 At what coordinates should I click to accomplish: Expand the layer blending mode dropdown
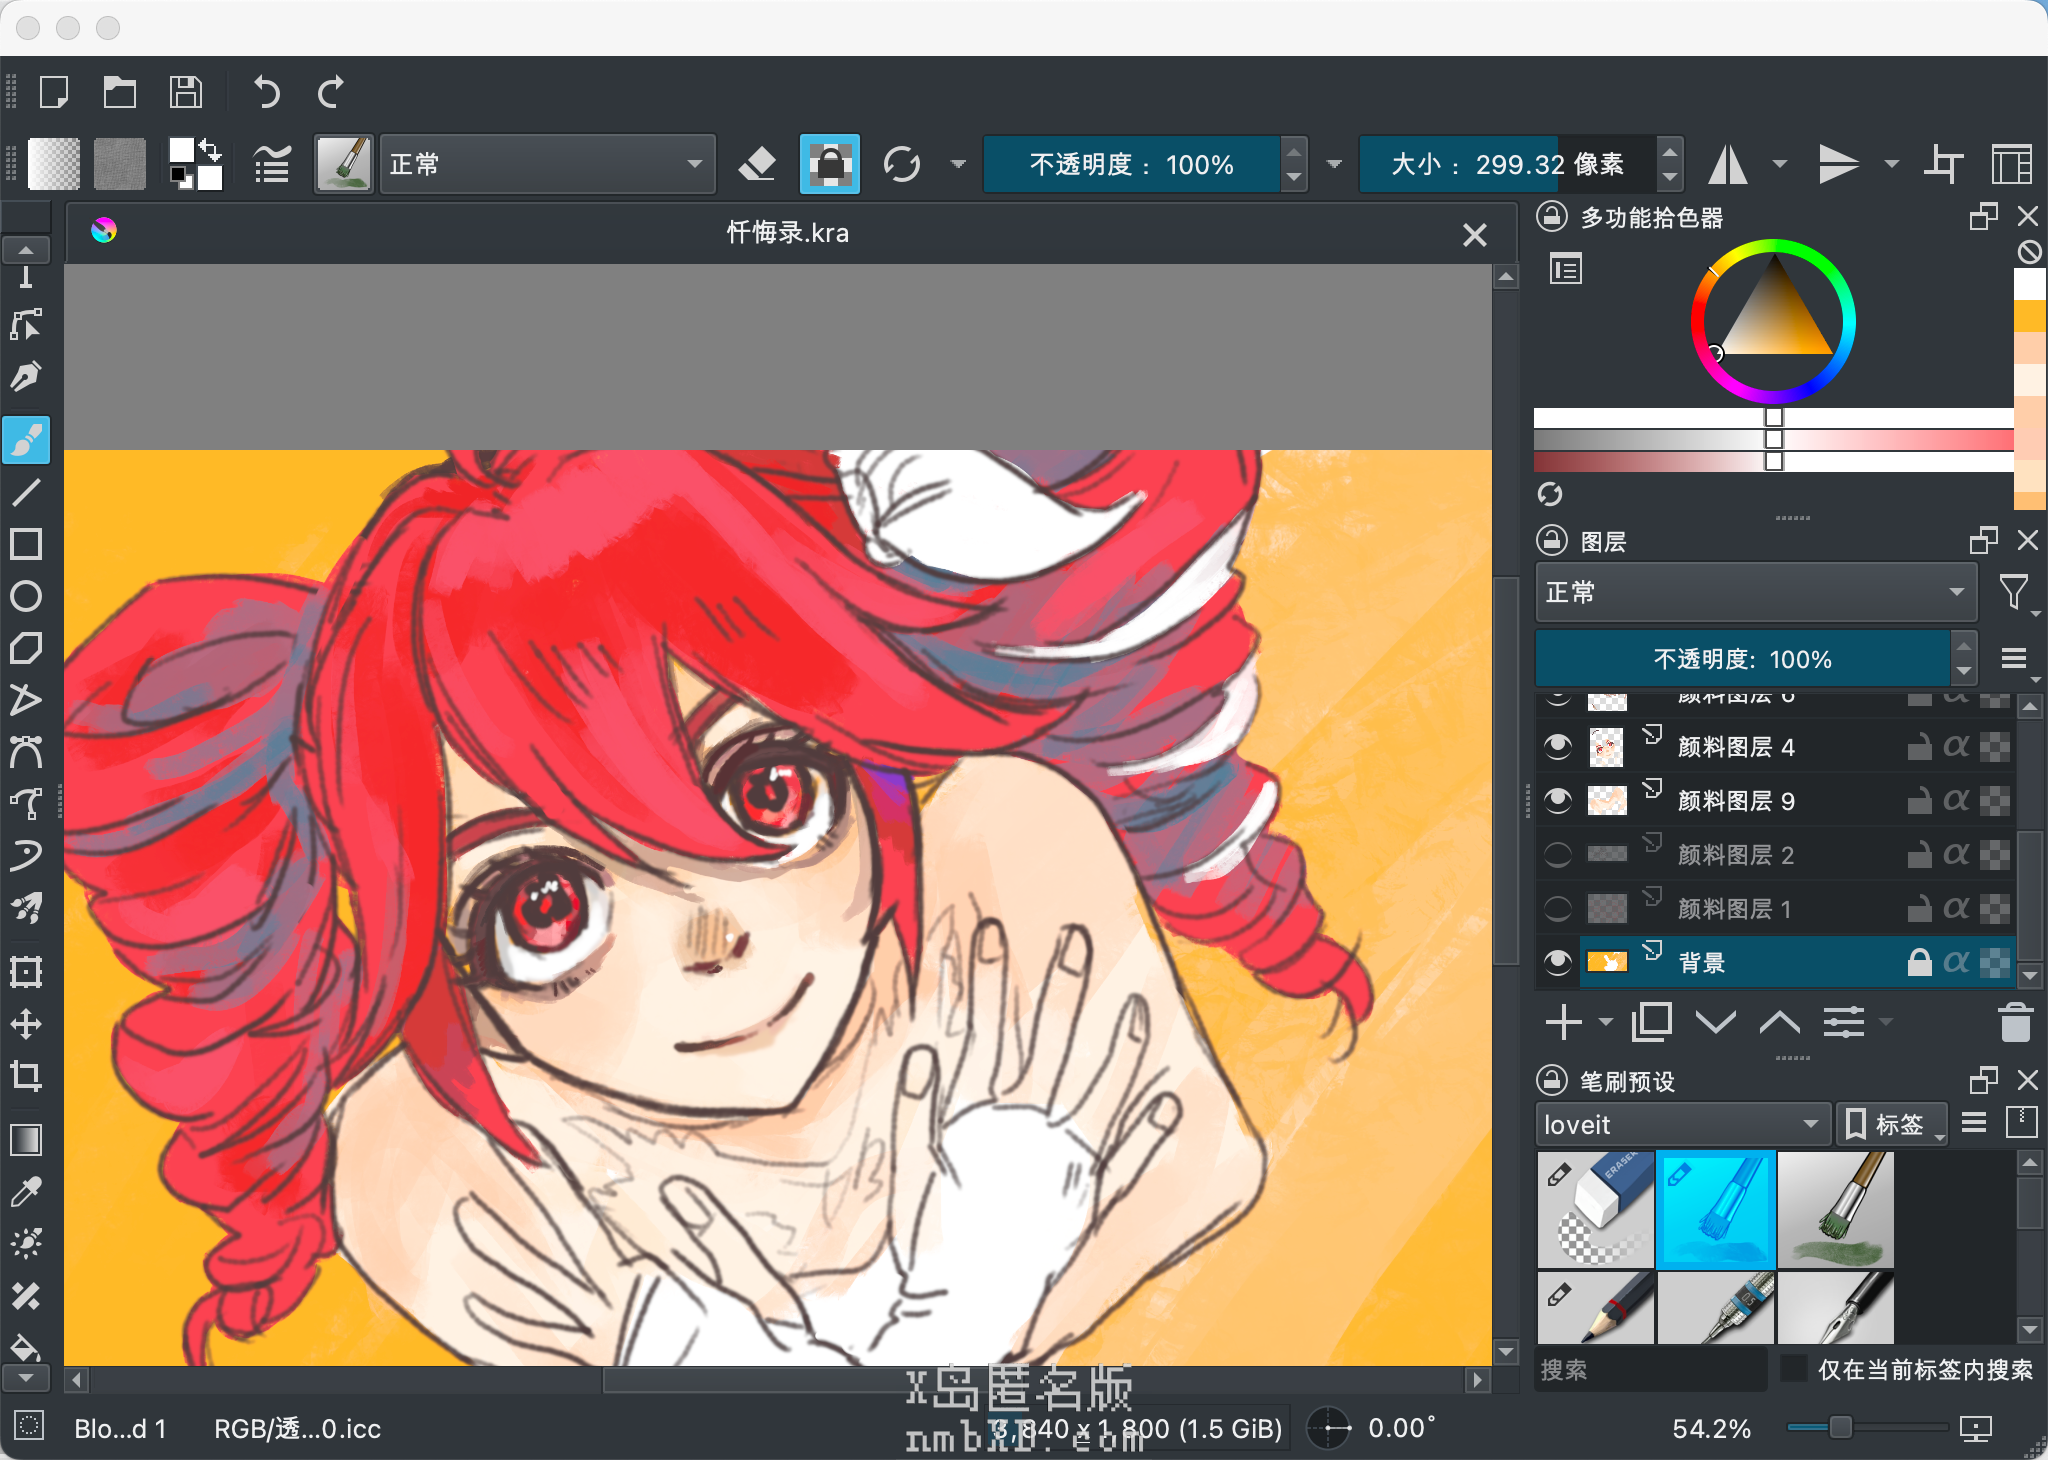click(1755, 592)
